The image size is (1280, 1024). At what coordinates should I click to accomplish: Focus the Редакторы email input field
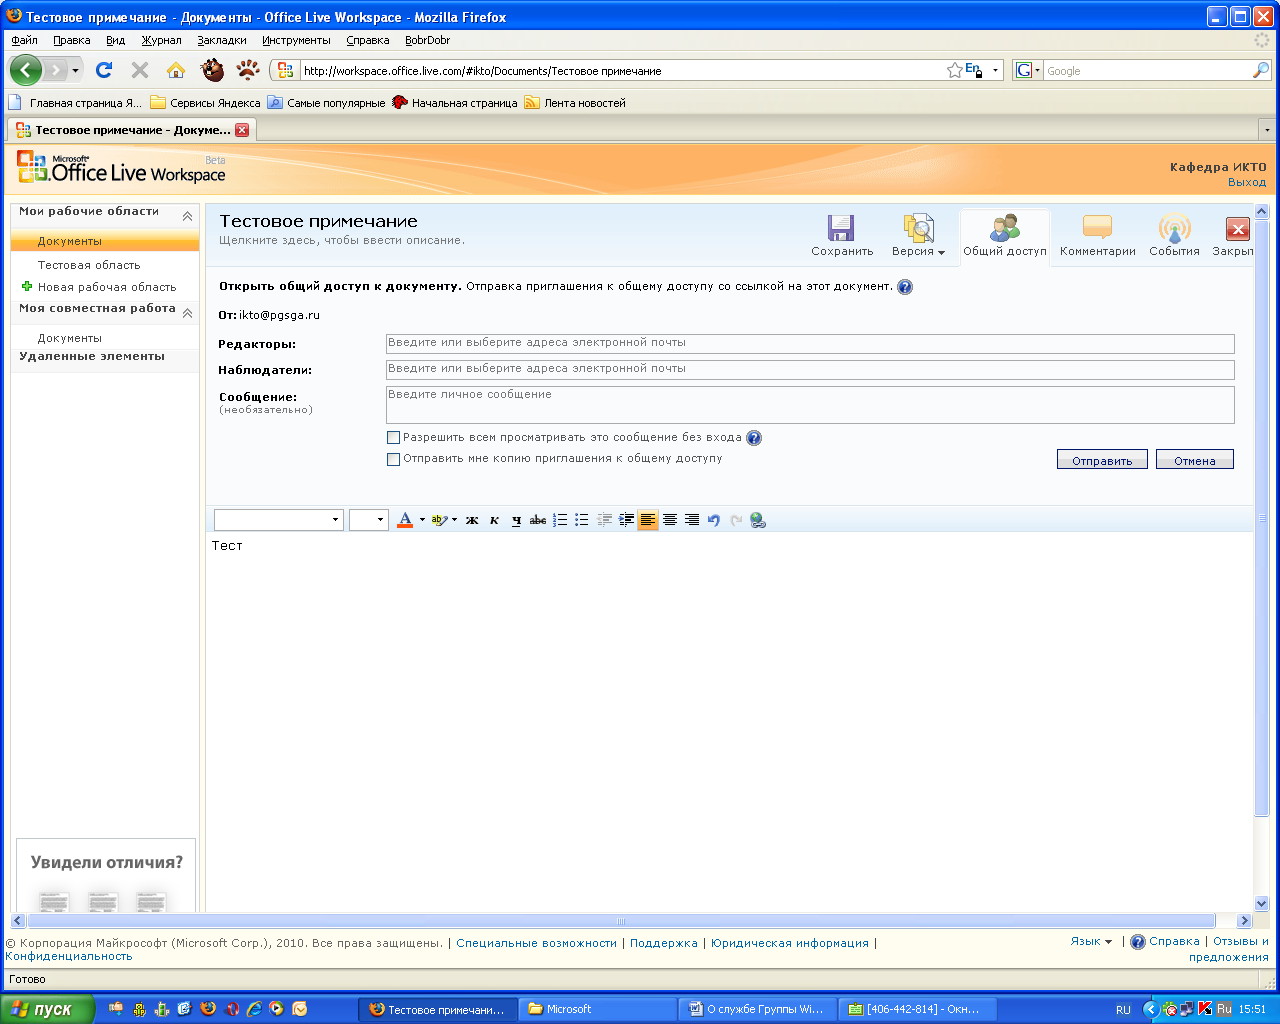[810, 343]
